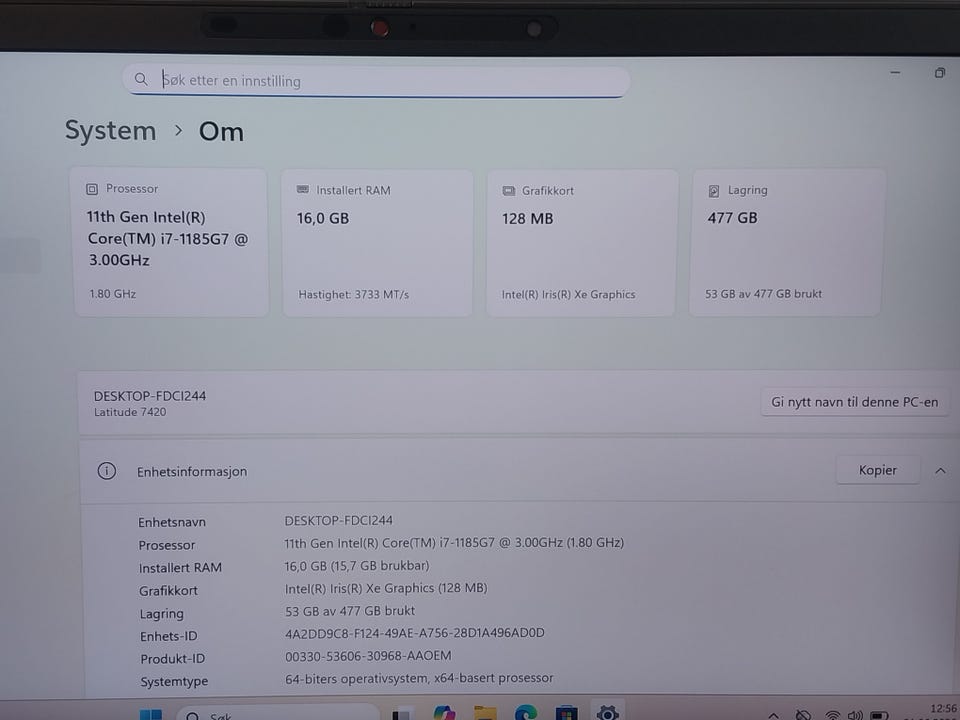Click the Enhetsinformasjon info circle icon
This screenshot has height=720, width=960.
pos(107,471)
